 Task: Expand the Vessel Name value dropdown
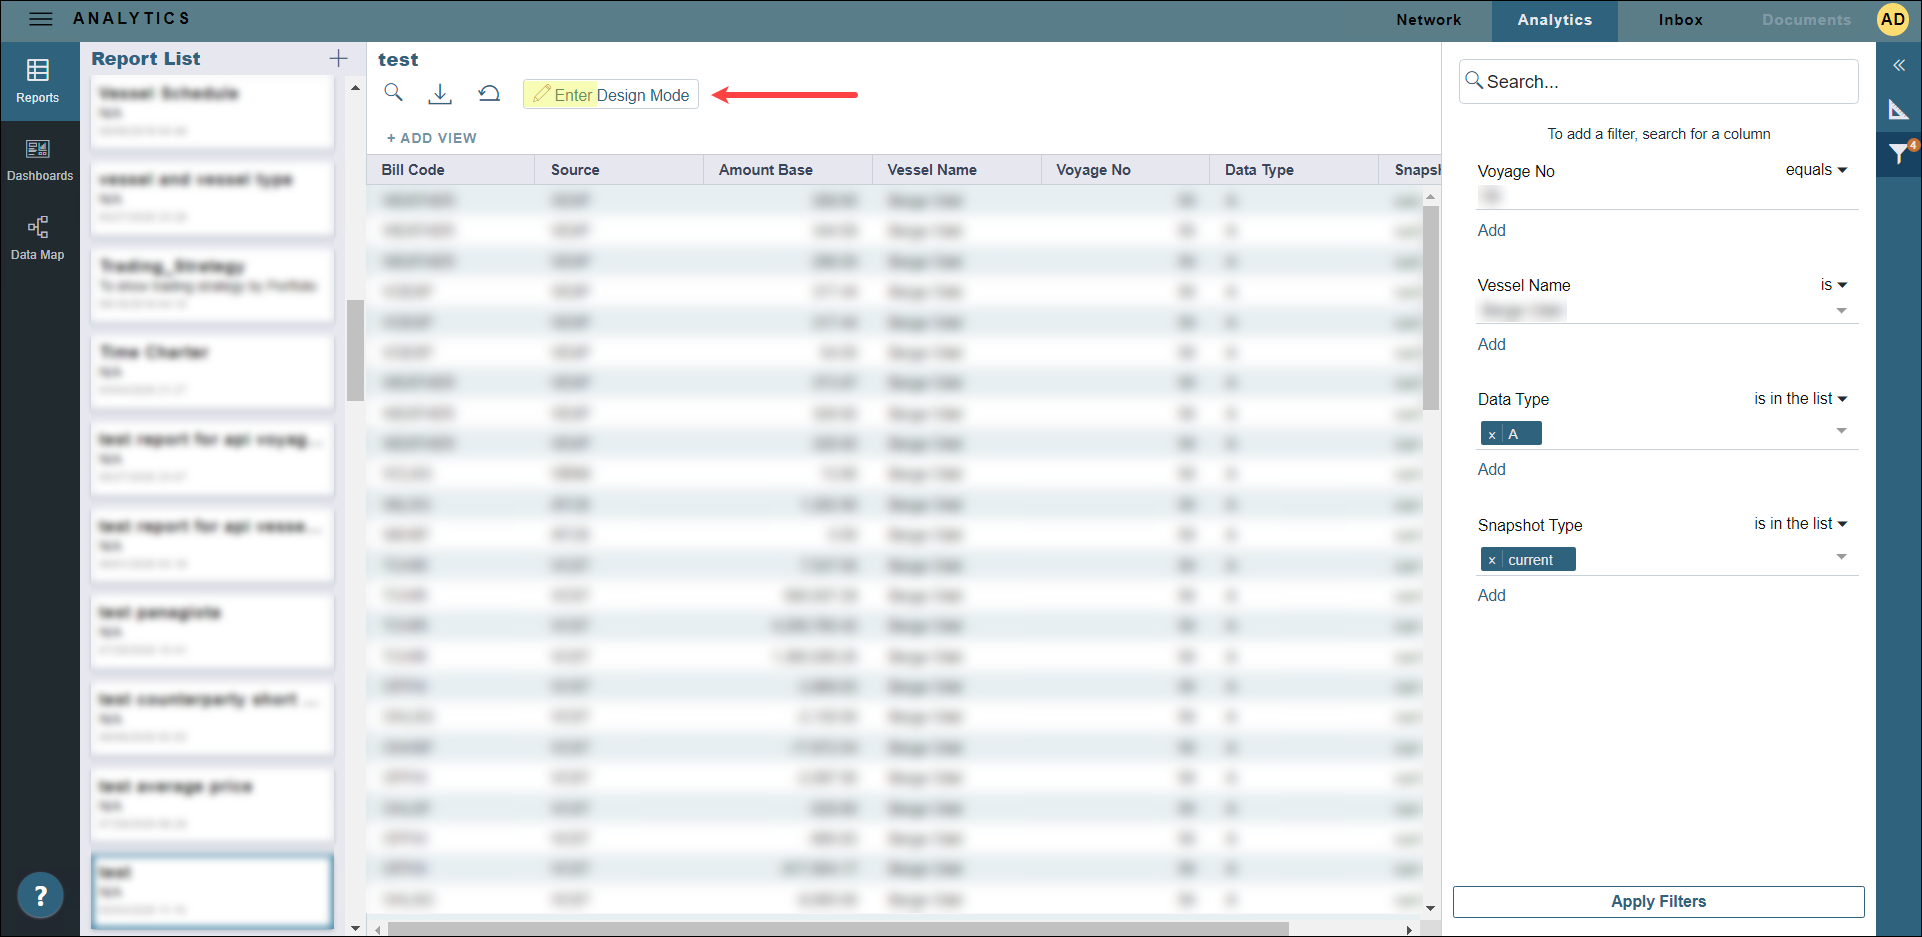pyautogui.click(x=1841, y=311)
